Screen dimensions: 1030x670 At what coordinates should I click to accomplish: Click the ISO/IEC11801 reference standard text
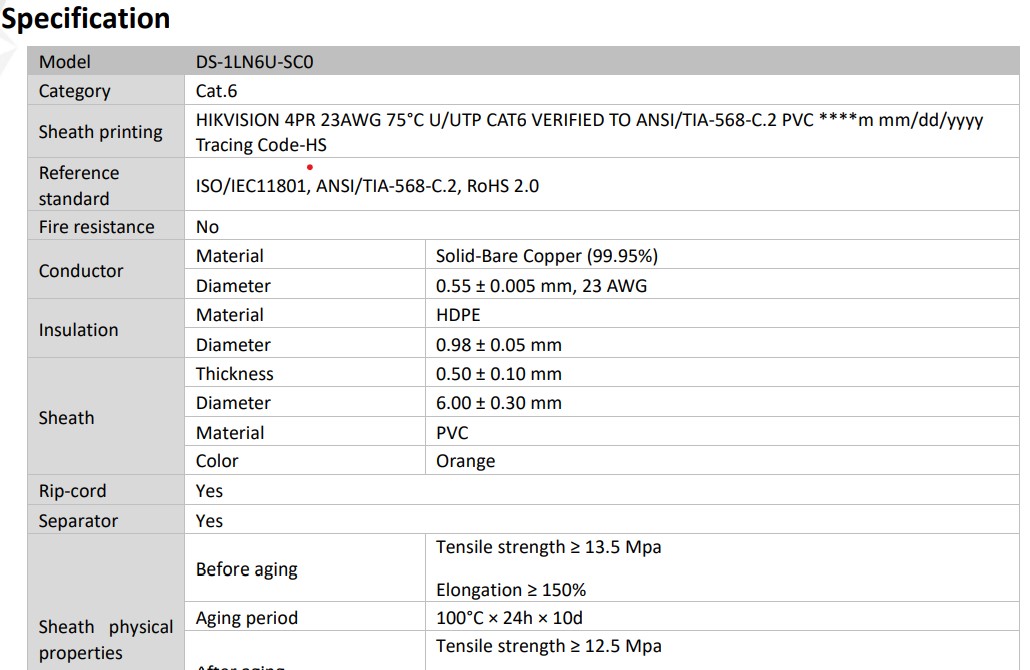tap(252, 186)
